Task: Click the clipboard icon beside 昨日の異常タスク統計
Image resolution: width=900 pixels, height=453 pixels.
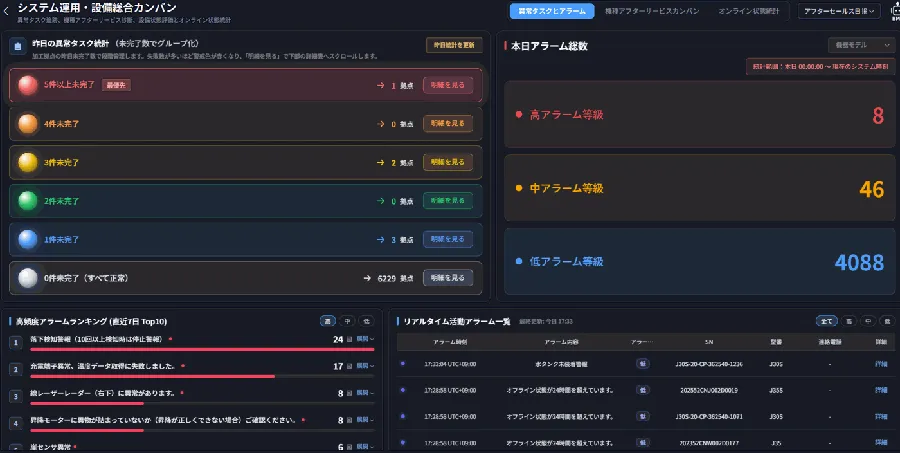Action: point(18,47)
